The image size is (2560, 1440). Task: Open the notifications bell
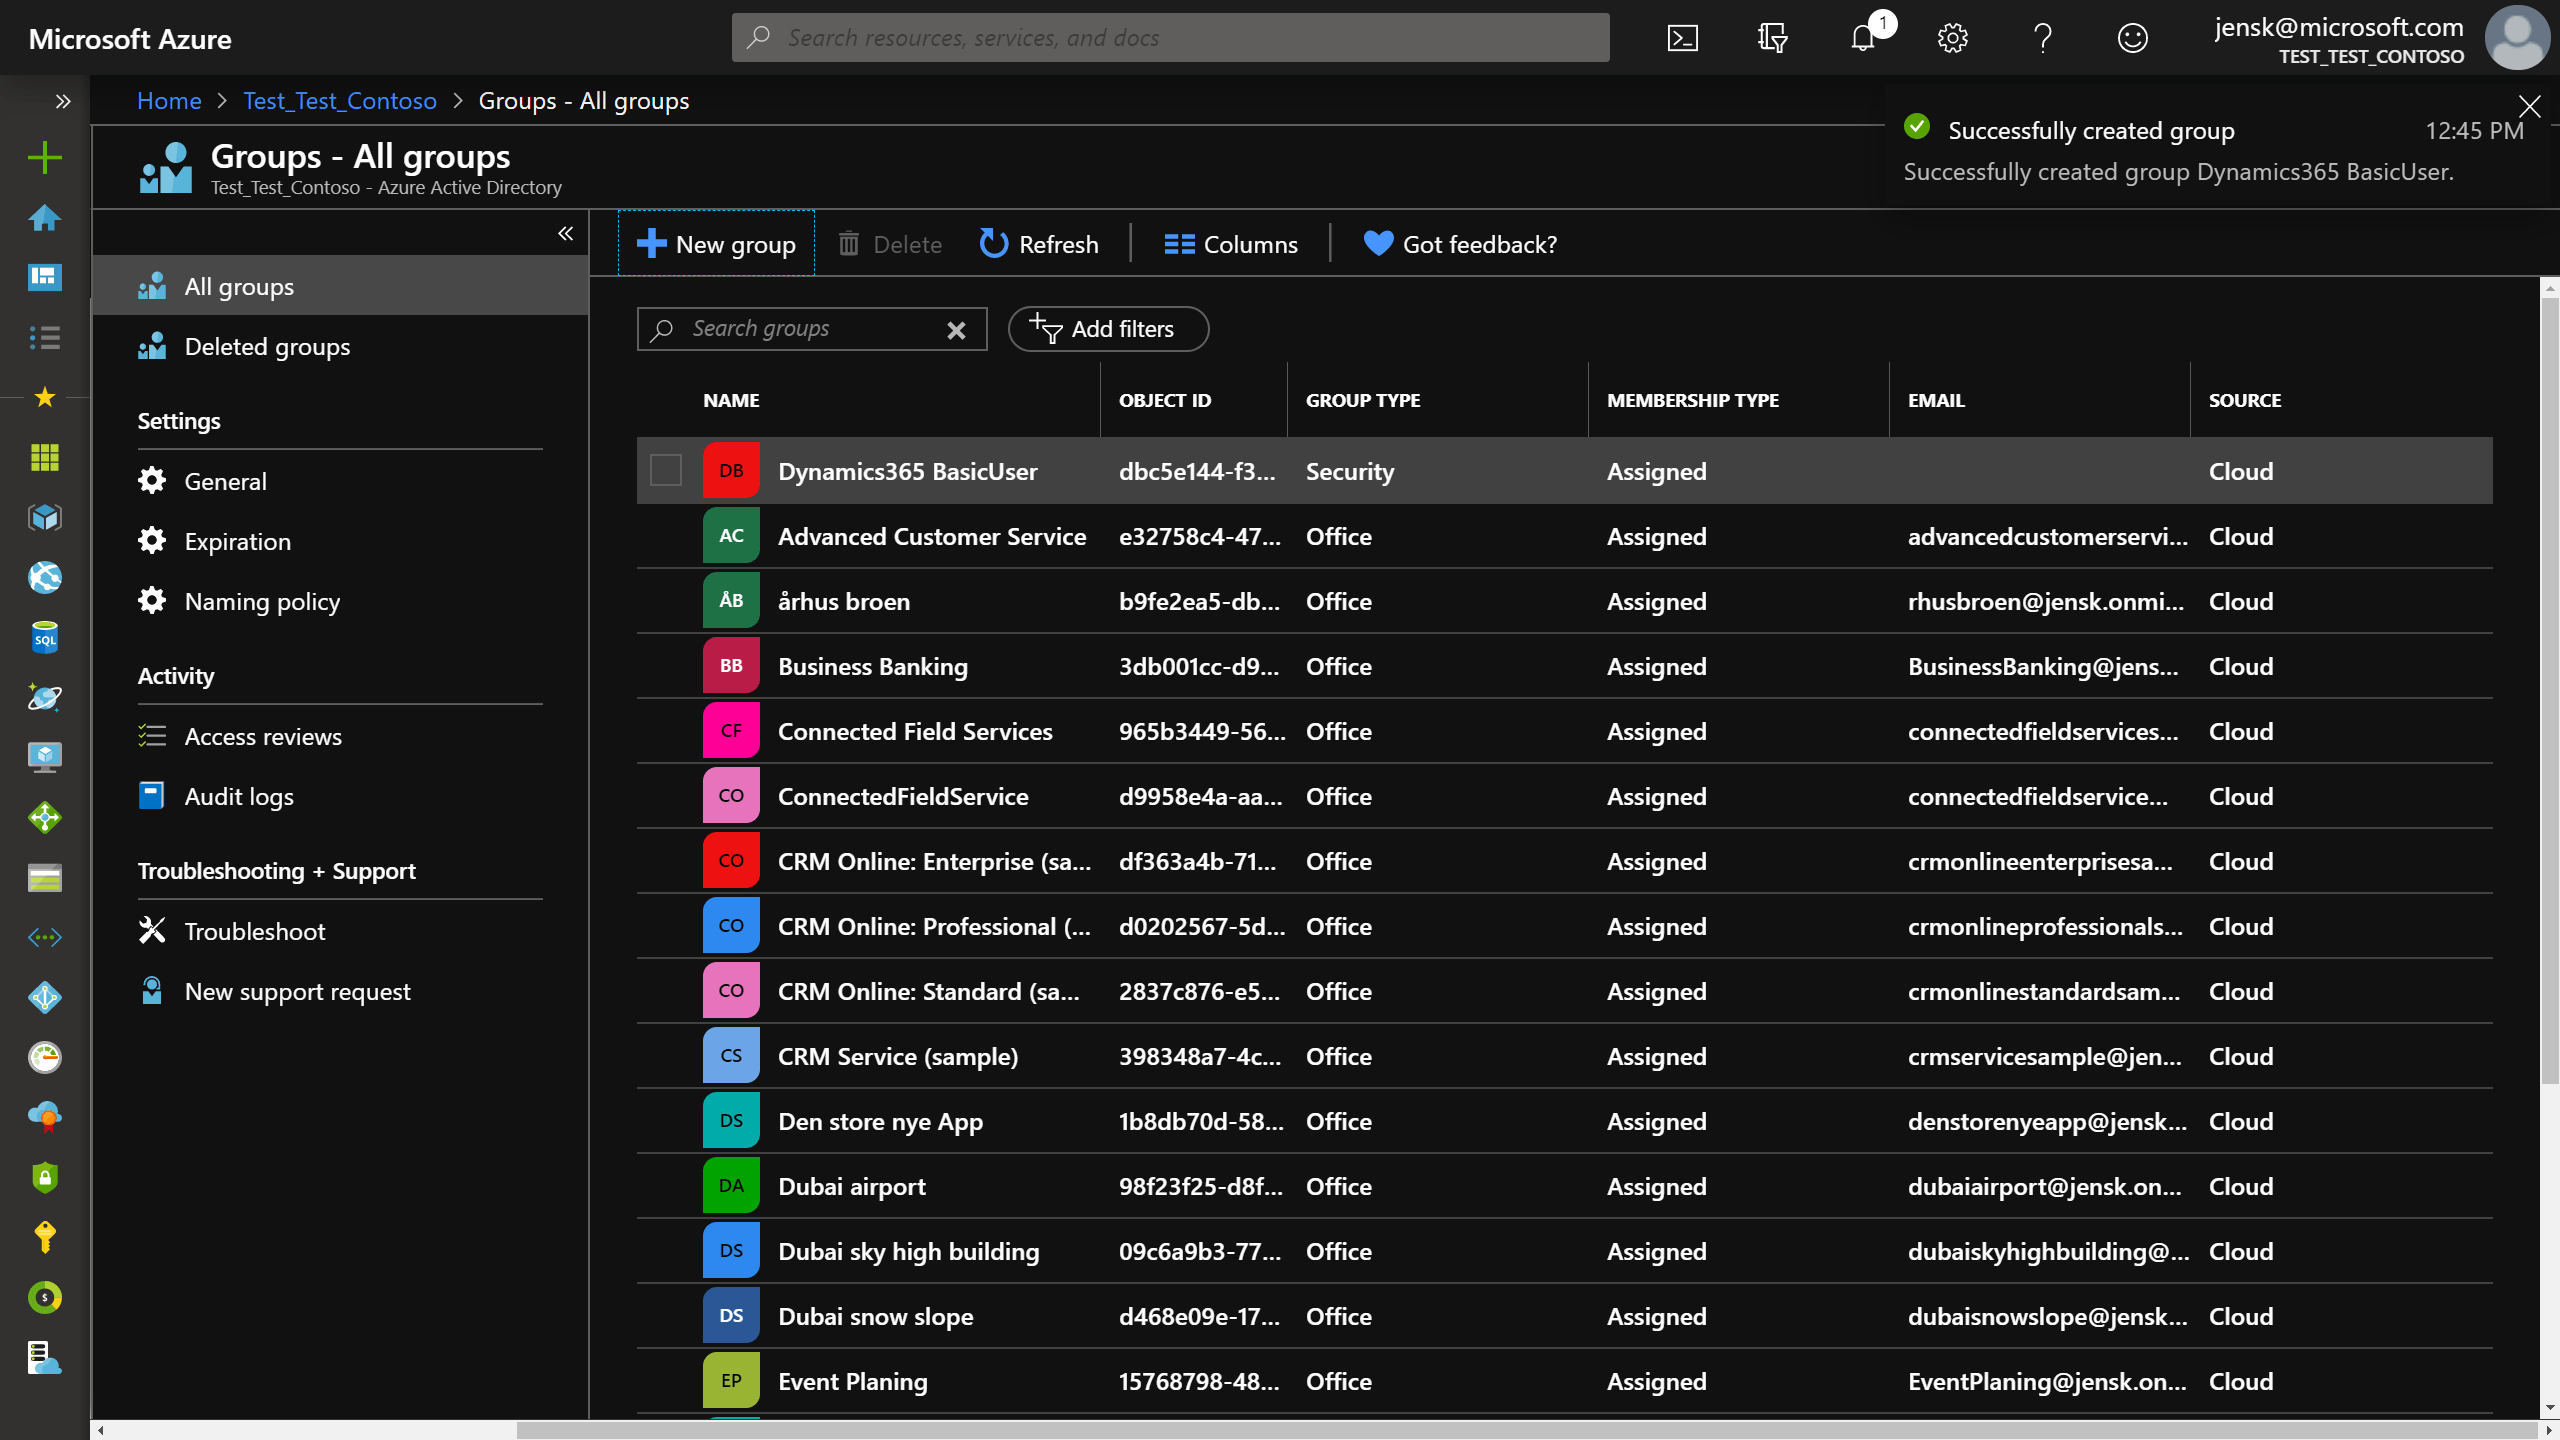coord(1863,38)
